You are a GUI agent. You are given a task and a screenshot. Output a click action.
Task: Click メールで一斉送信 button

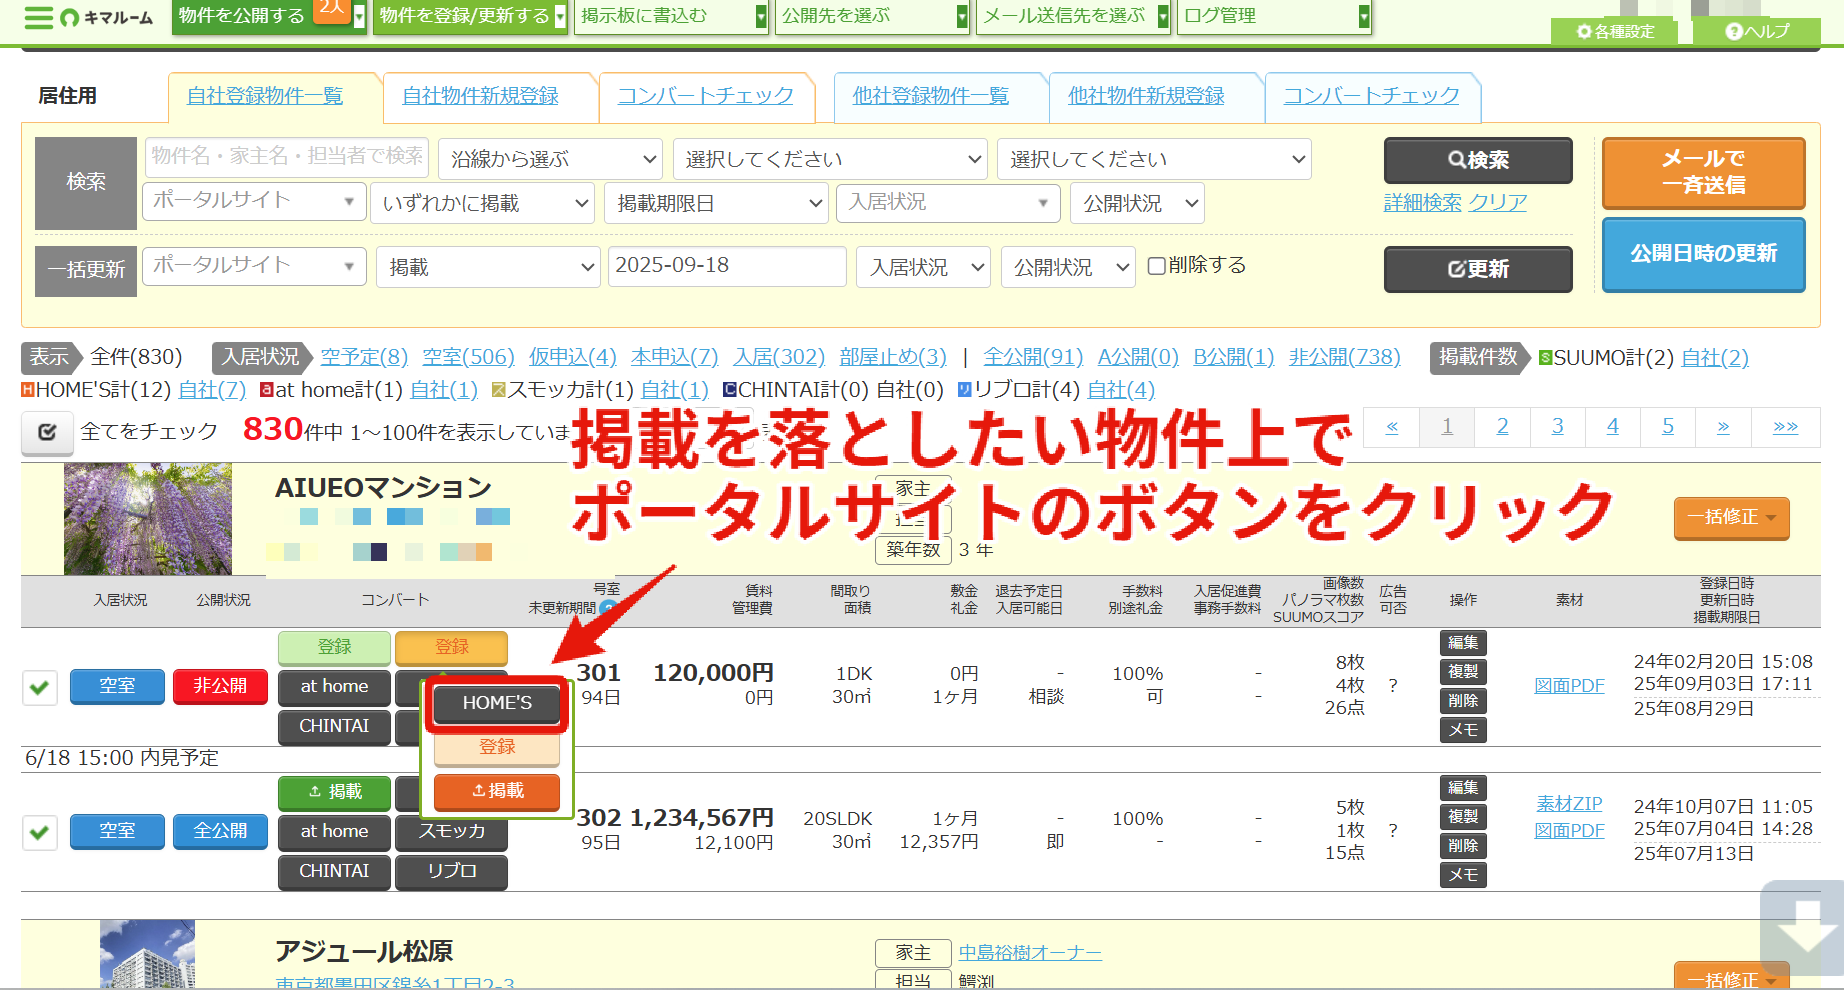click(x=1703, y=172)
